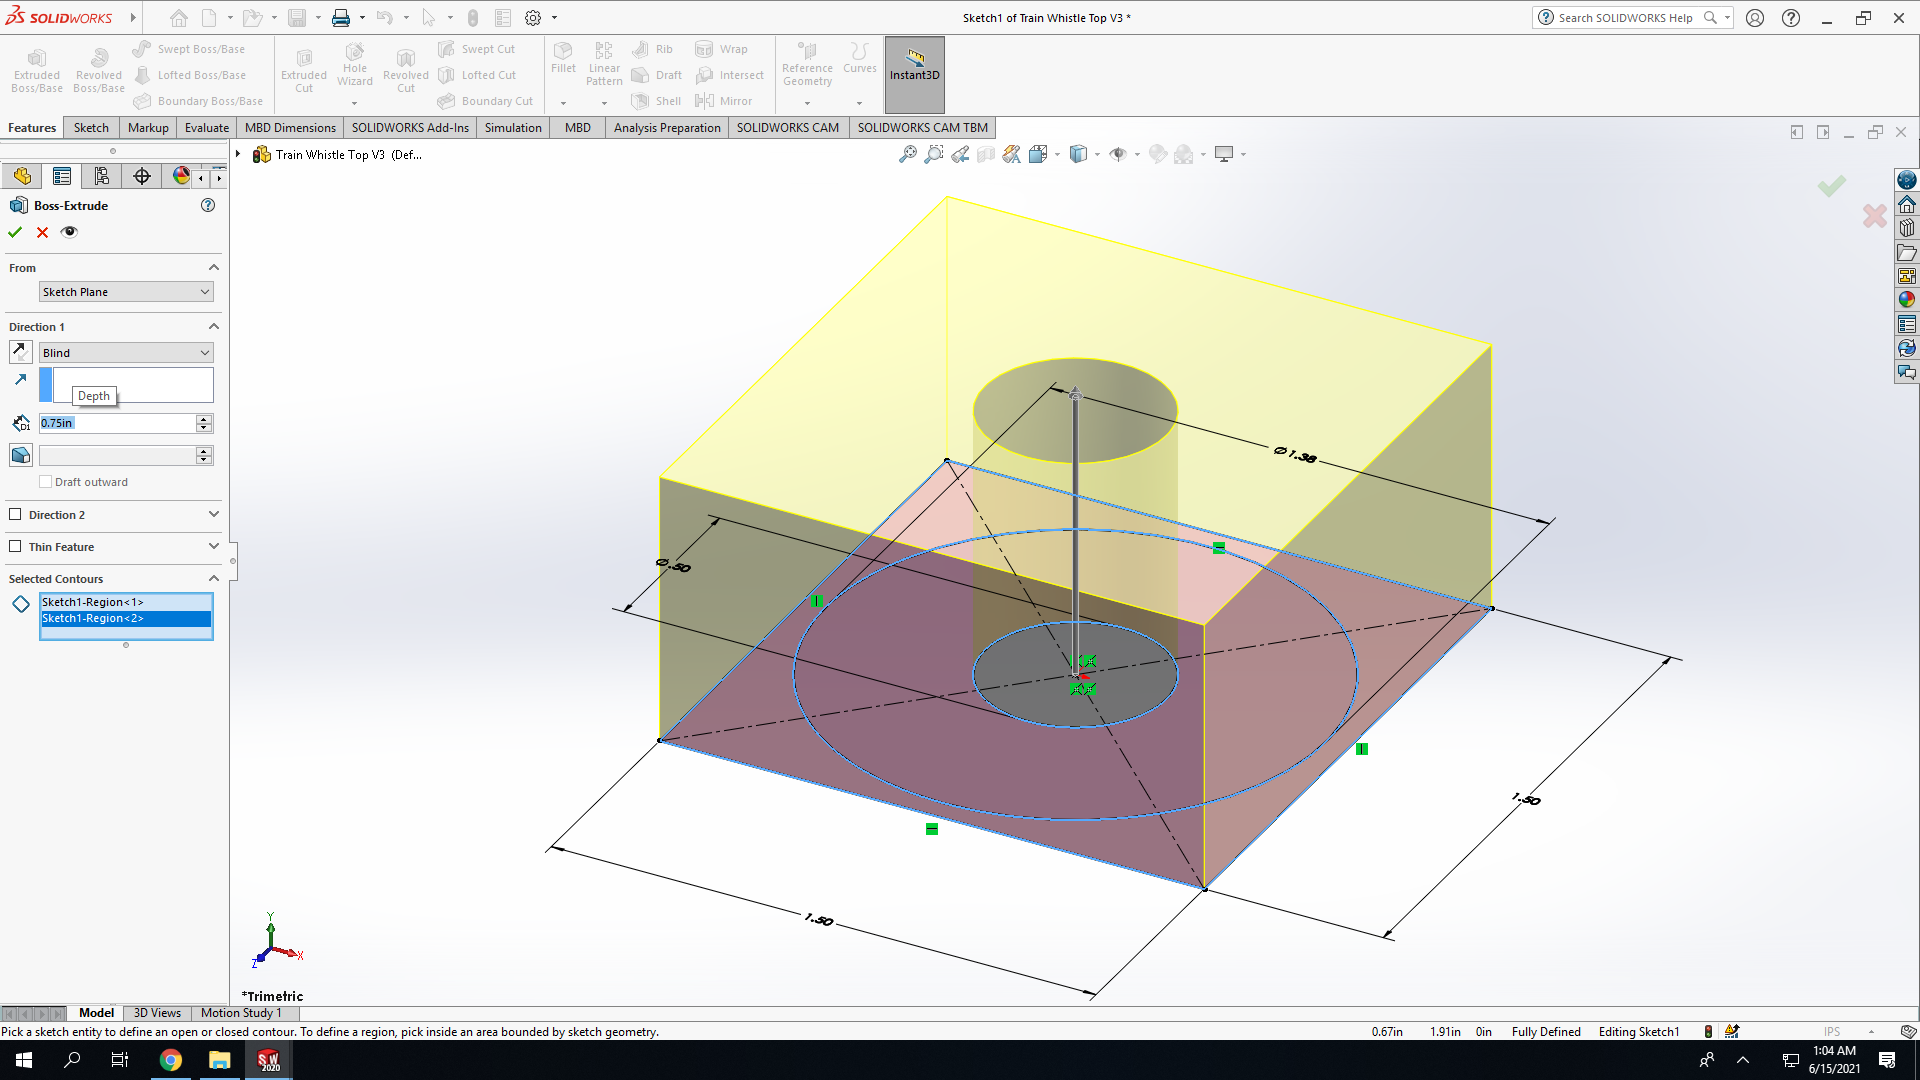
Task: Select Sketch1-Region<1> in contours list
Action: 126,602
